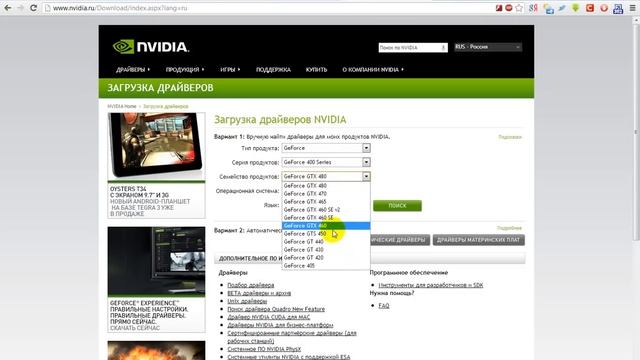Open the Подбор драйвера link
This screenshot has width=640, height=360.
(x=251, y=285)
